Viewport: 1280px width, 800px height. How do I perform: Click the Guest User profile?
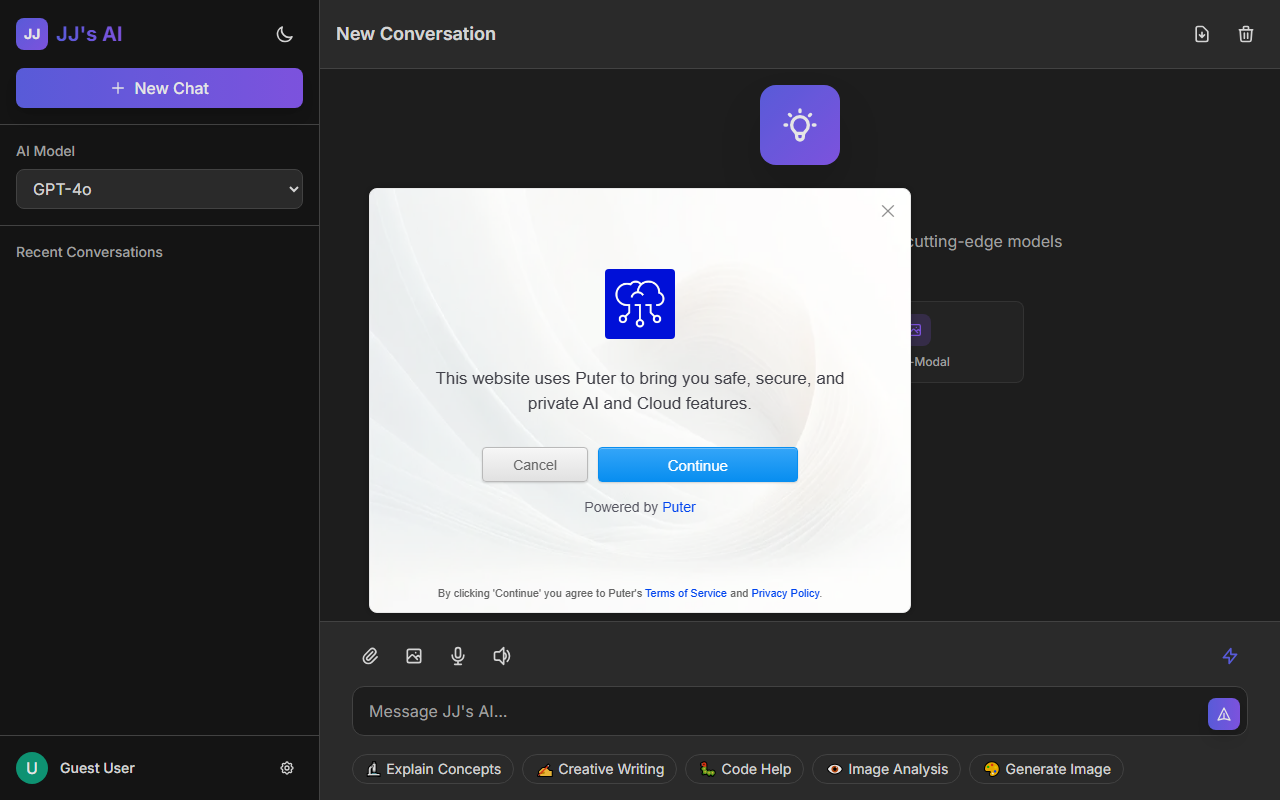[x=97, y=767]
